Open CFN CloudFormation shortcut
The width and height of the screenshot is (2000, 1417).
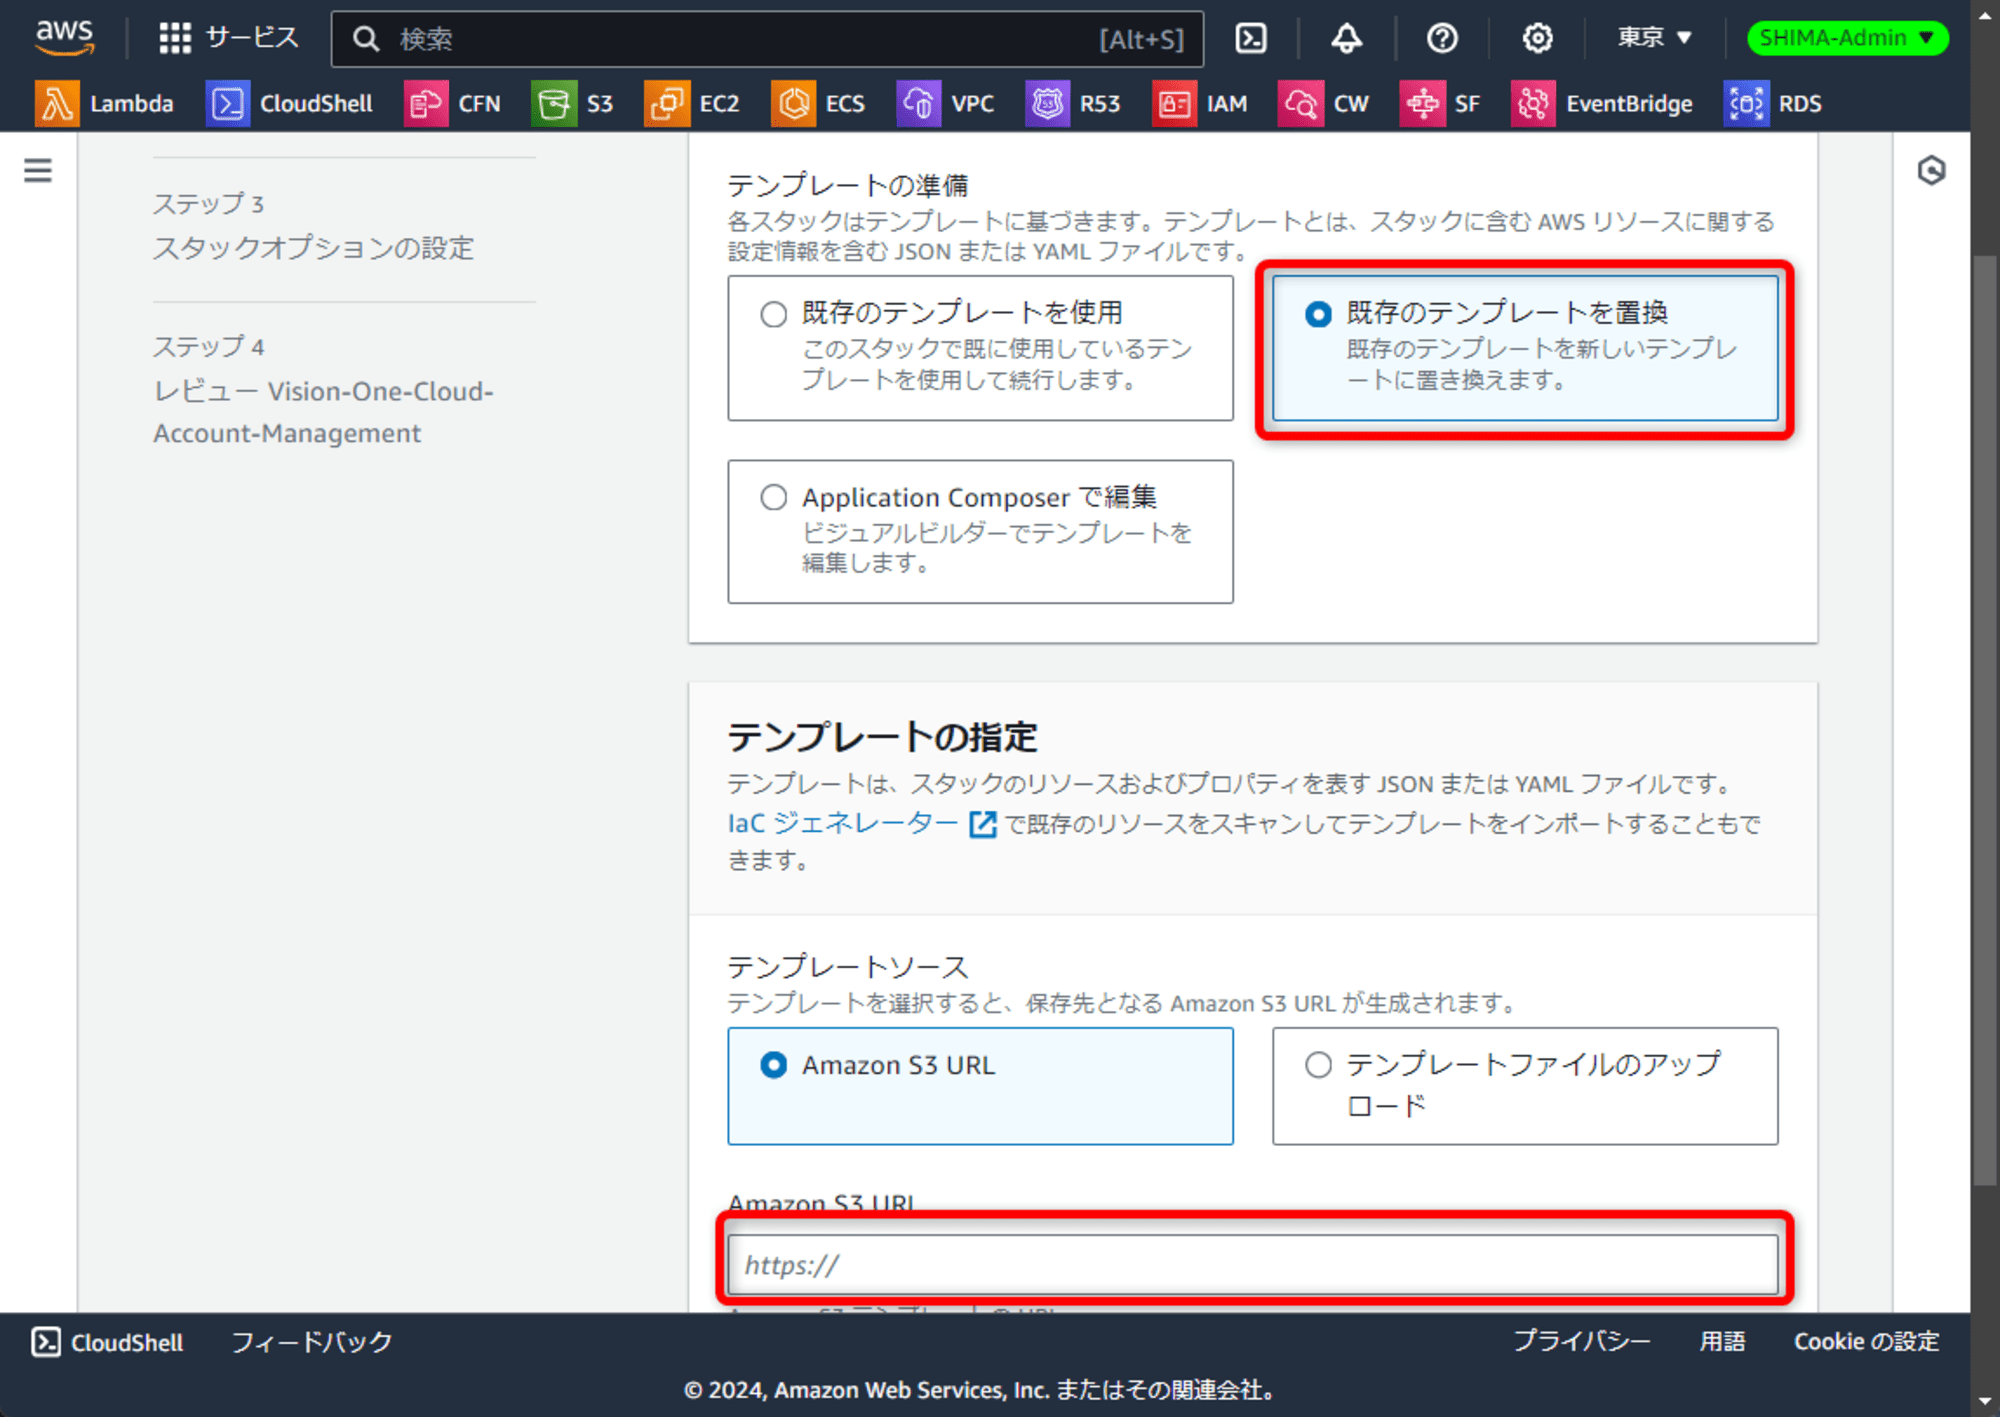[x=452, y=103]
